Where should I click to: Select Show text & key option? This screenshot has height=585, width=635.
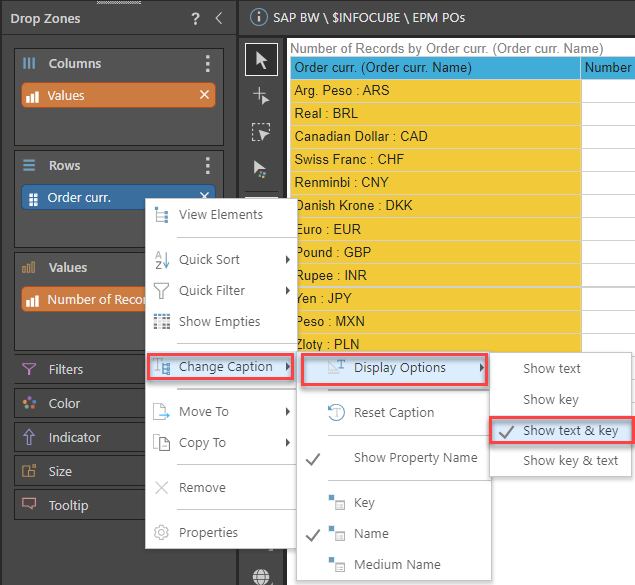(x=570, y=430)
